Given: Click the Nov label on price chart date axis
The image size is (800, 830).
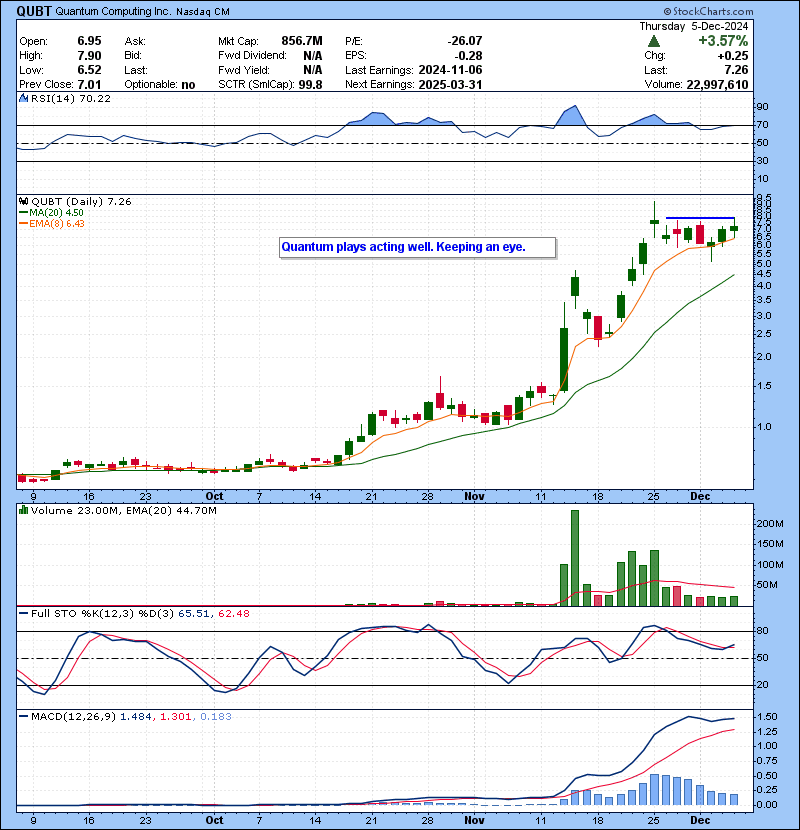Looking at the screenshot, I should click(x=474, y=497).
